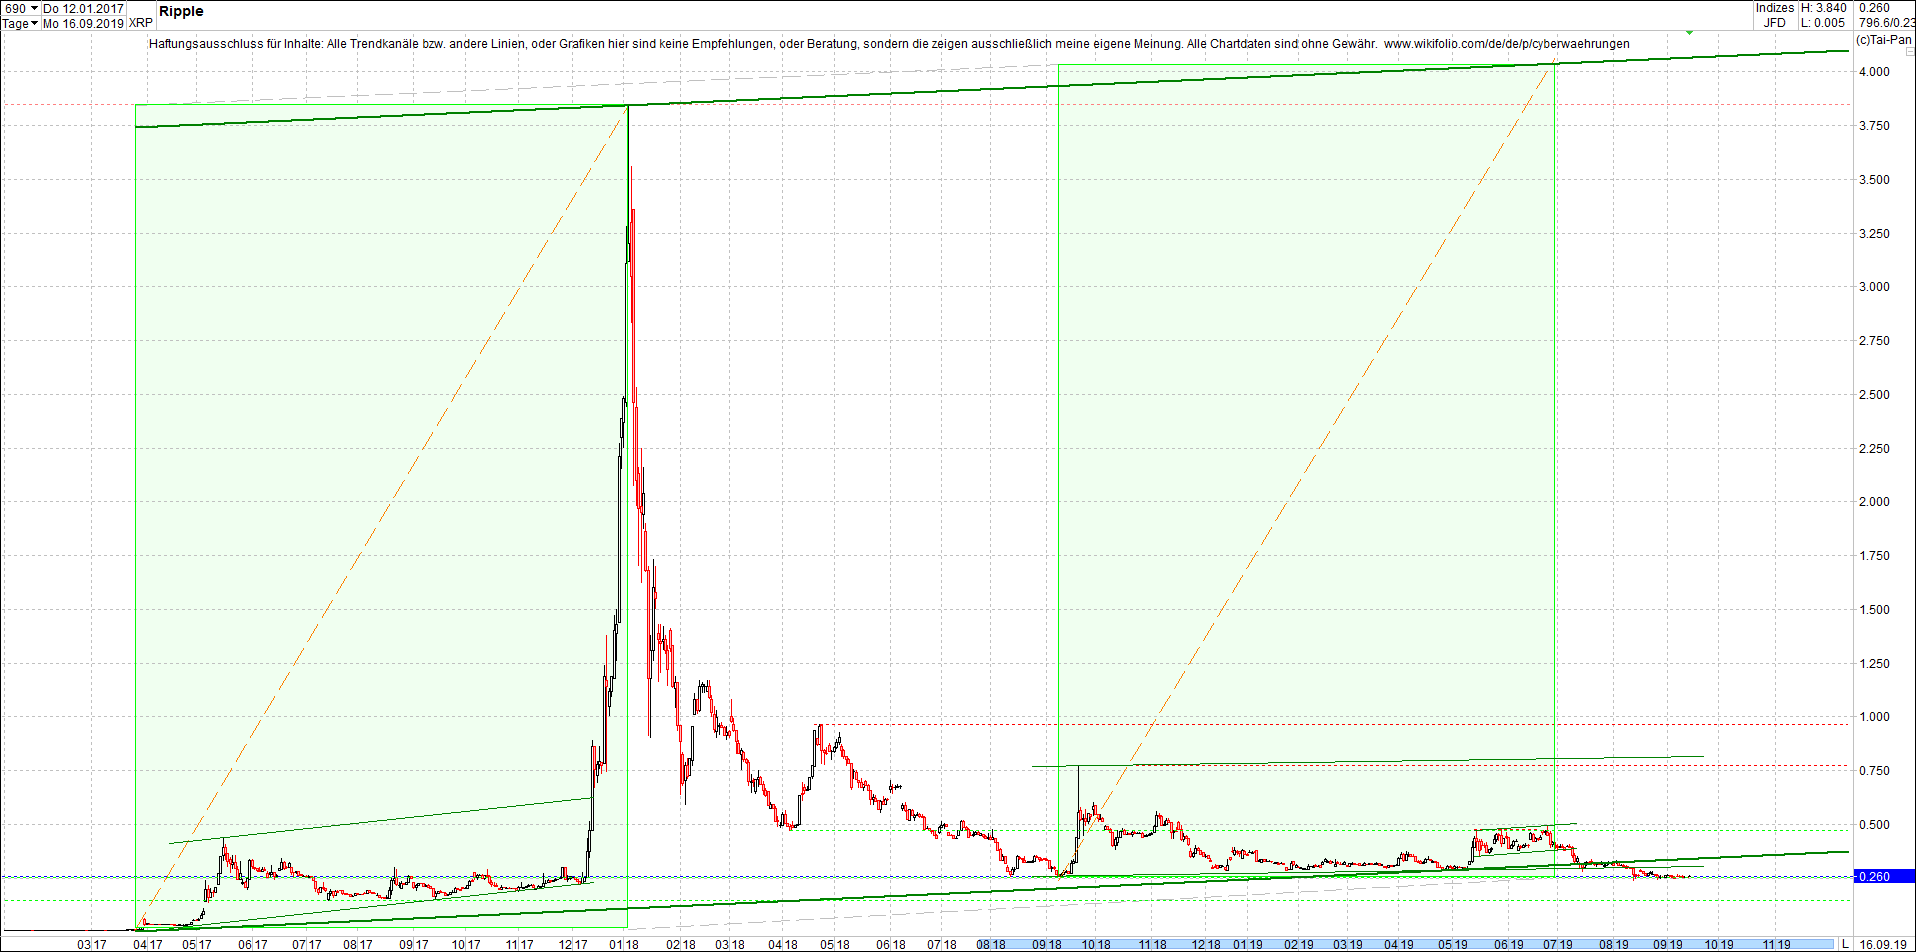
Task: Open the "Tage" timeframe dropdown
Action: click(20, 24)
